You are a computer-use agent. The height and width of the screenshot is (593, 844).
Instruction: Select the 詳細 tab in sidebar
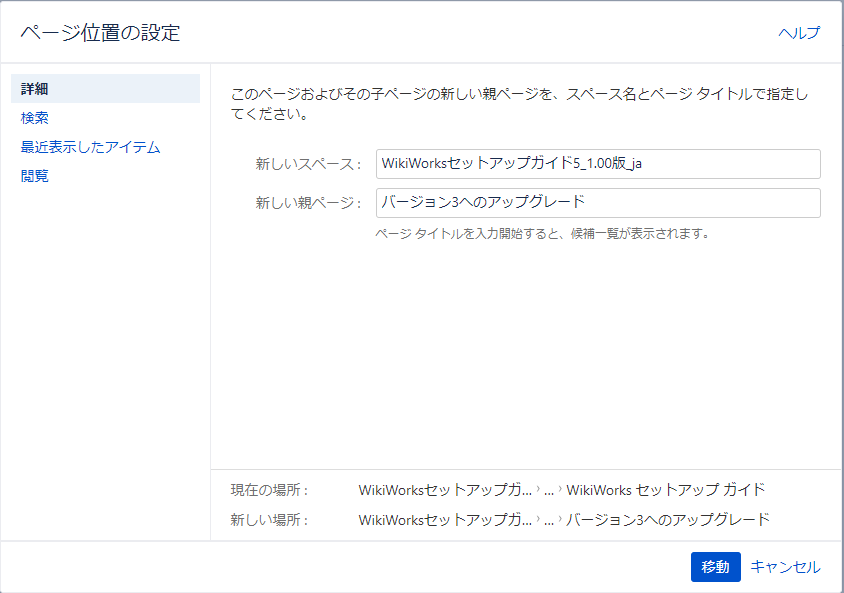click(35, 89)
